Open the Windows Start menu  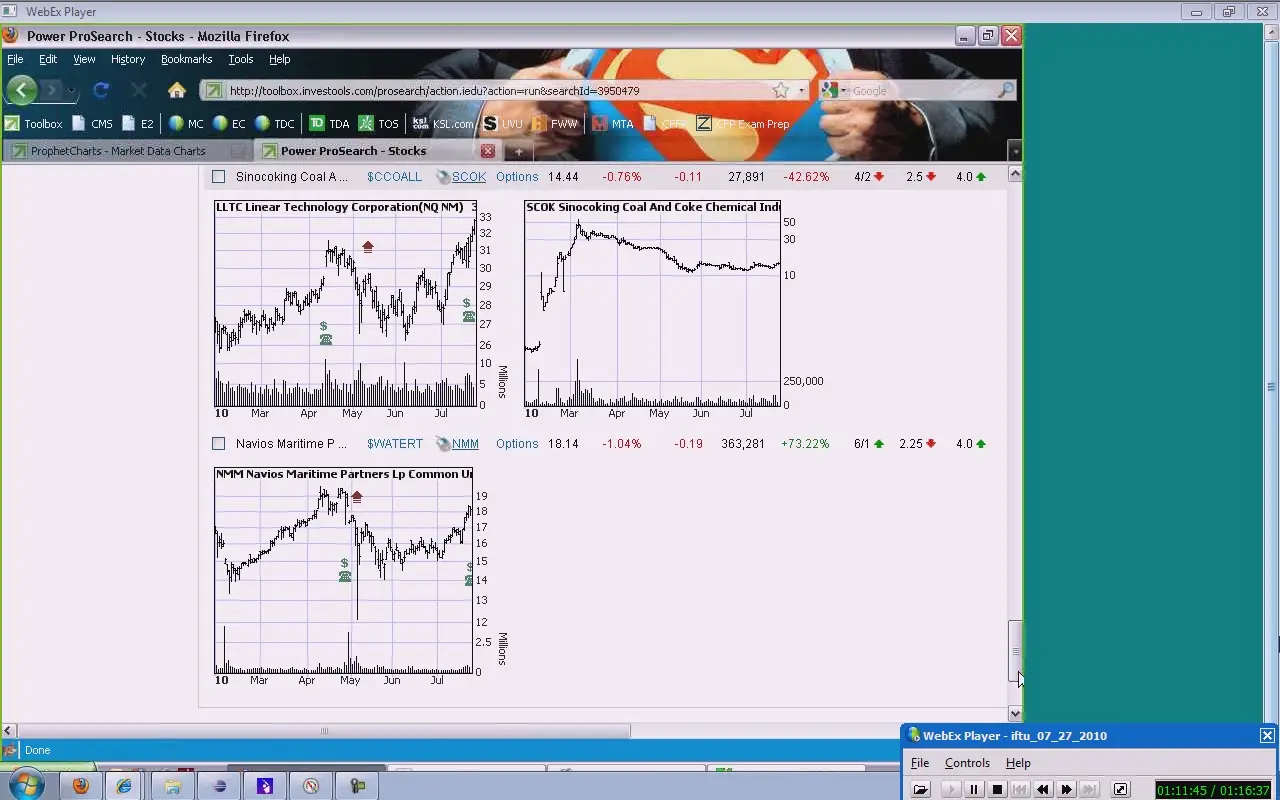point(26,785)
